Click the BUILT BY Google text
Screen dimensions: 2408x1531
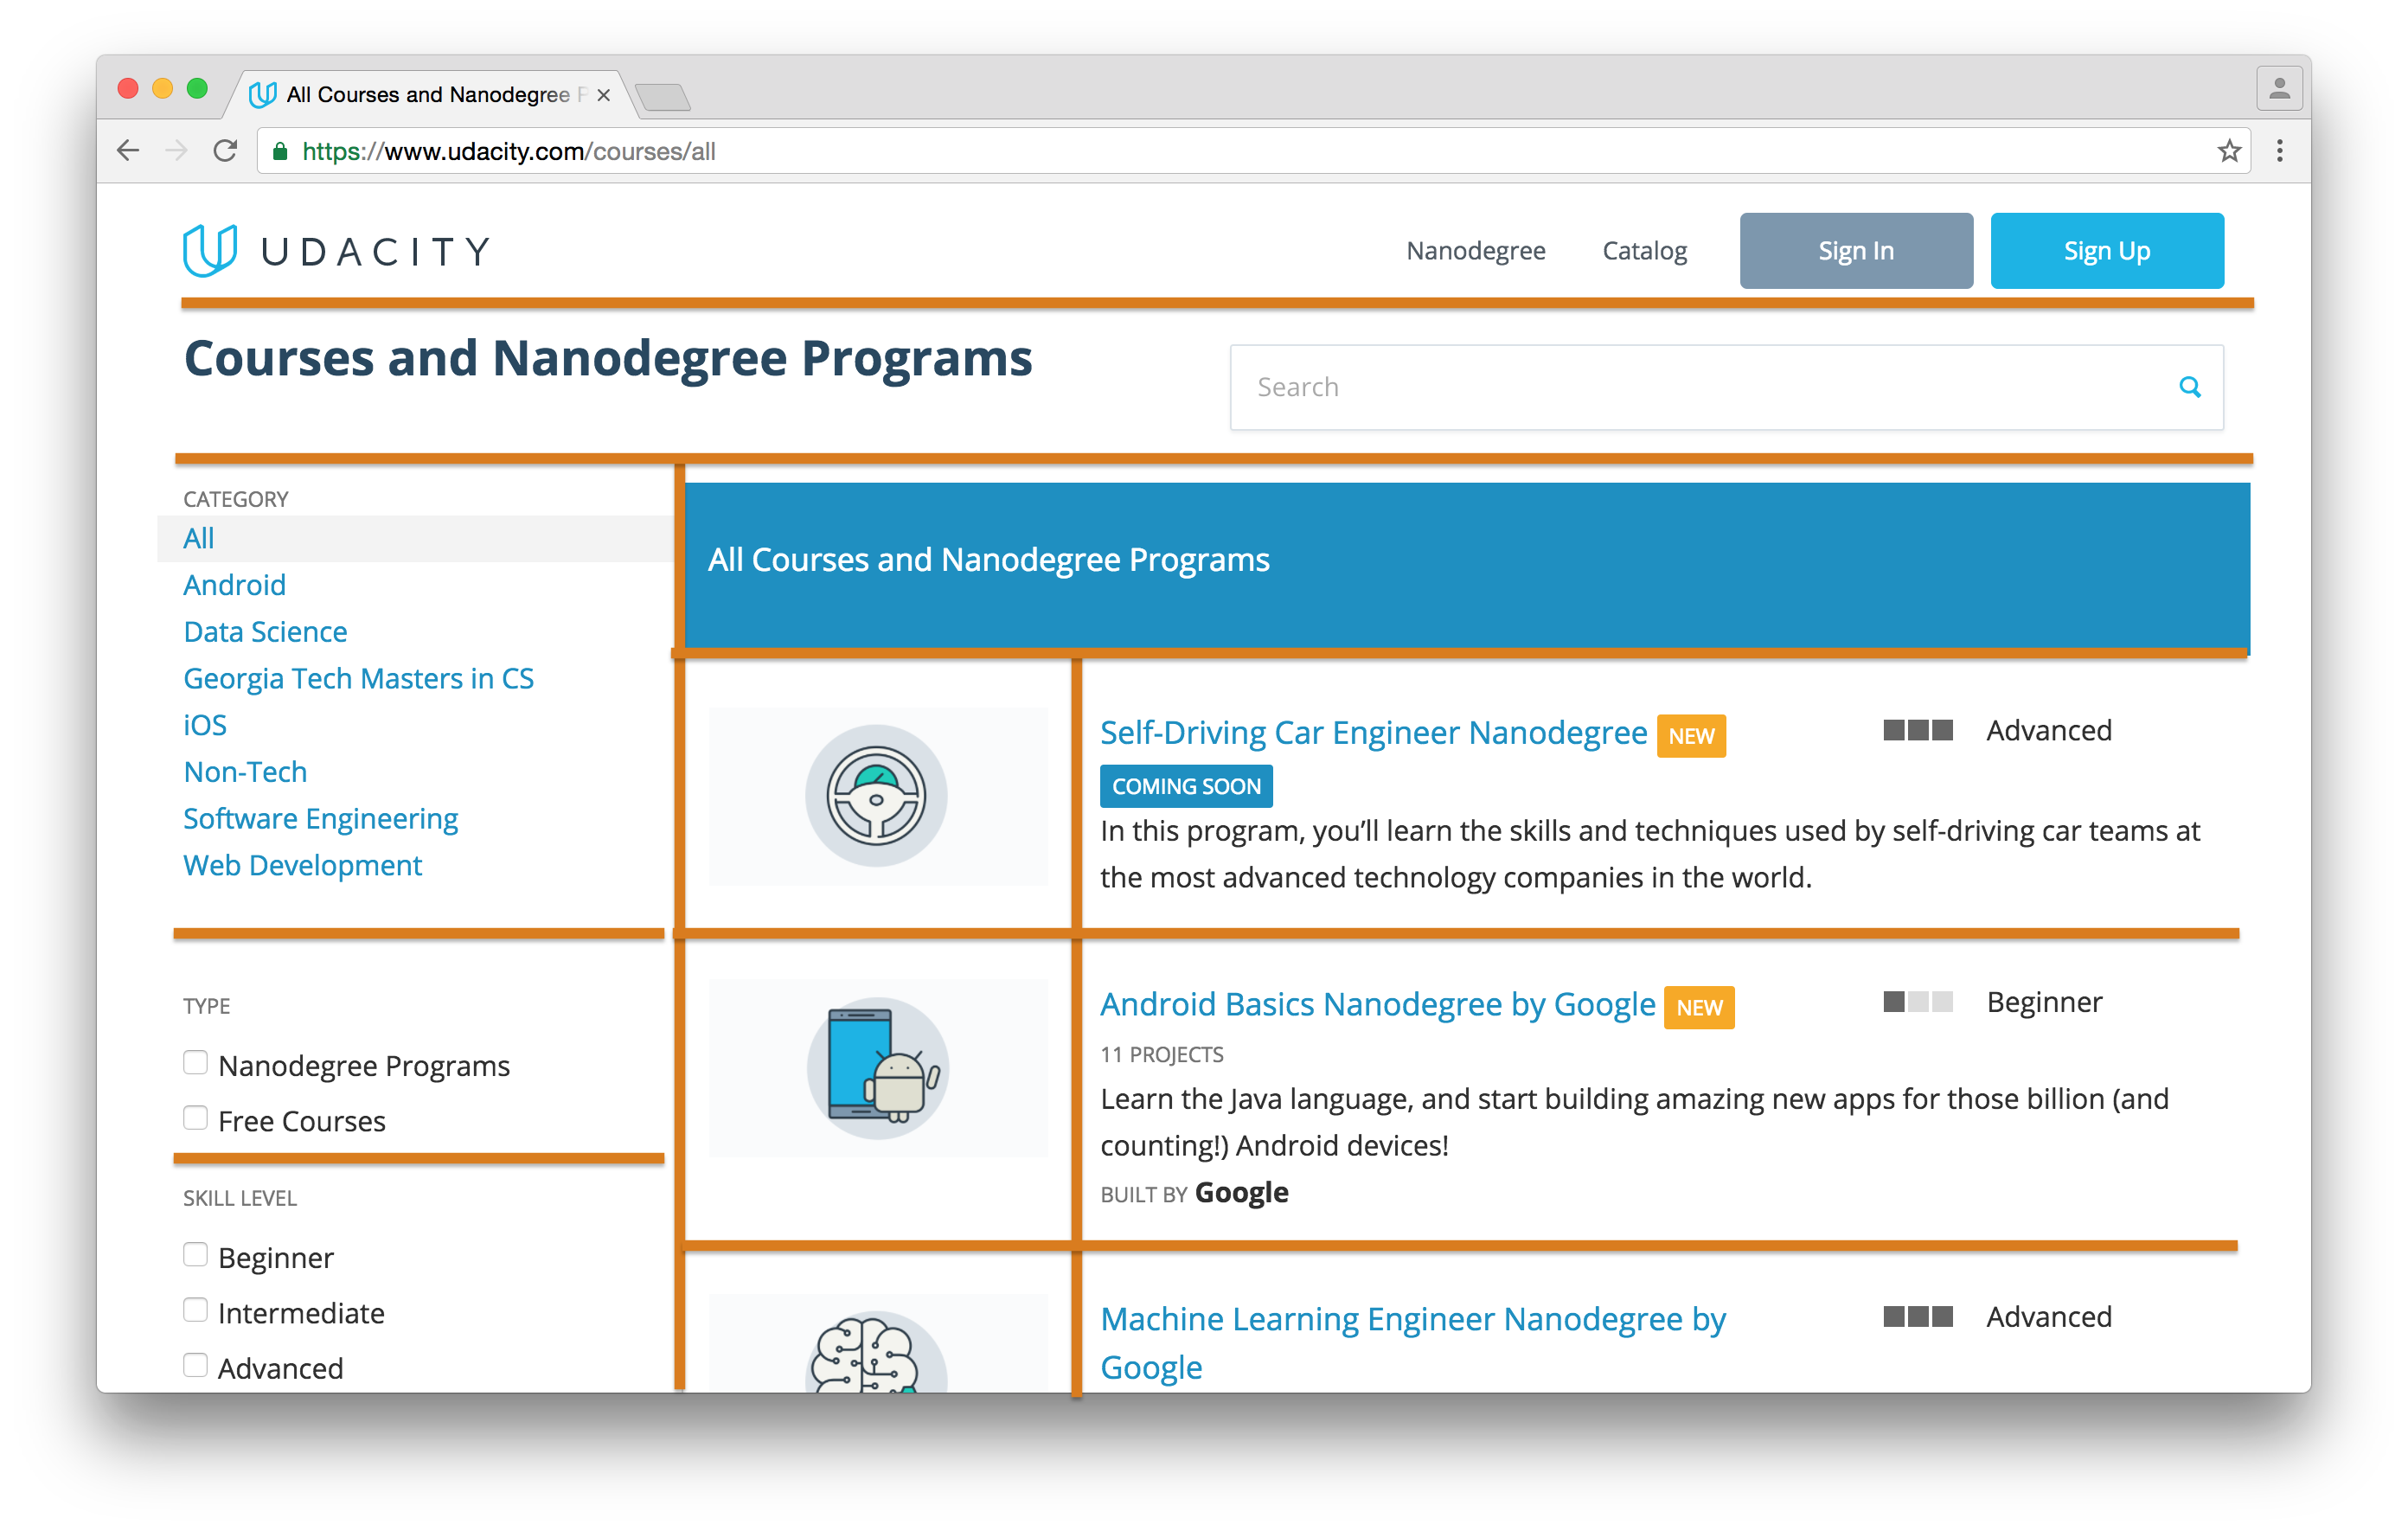(1194, 1193)
